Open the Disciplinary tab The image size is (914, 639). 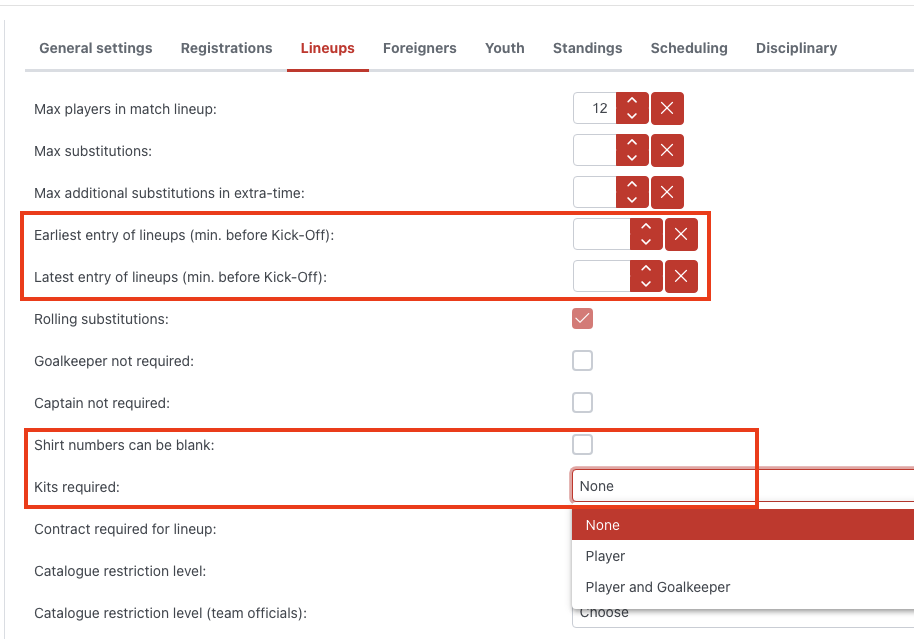pyautogui.click(x=796, y=48)
